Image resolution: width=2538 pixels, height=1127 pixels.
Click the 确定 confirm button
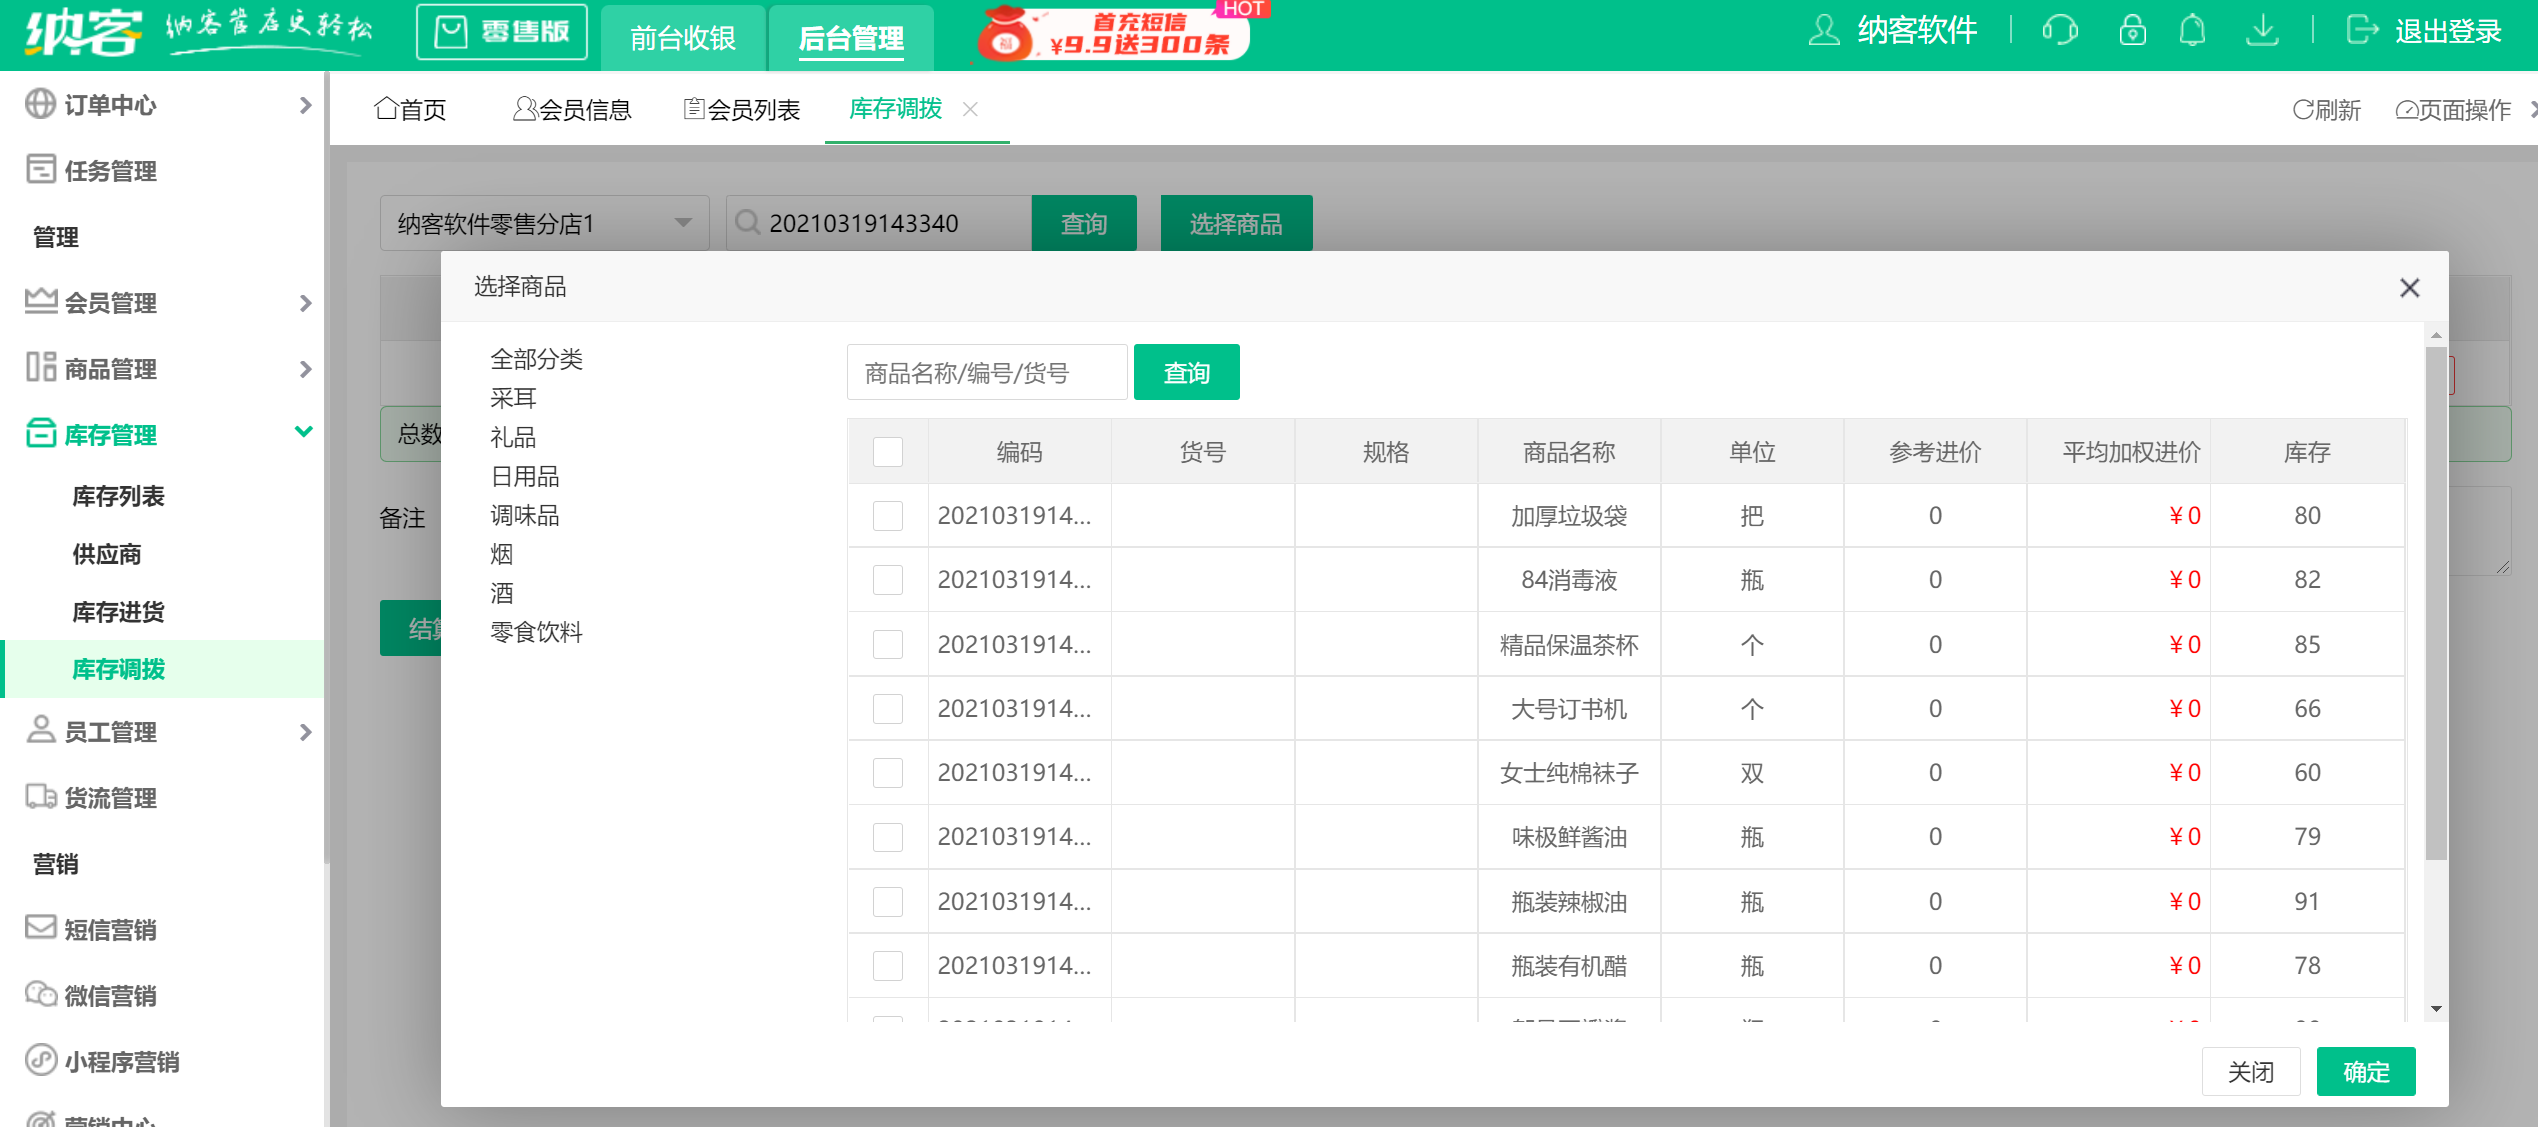point(2365,1071)
